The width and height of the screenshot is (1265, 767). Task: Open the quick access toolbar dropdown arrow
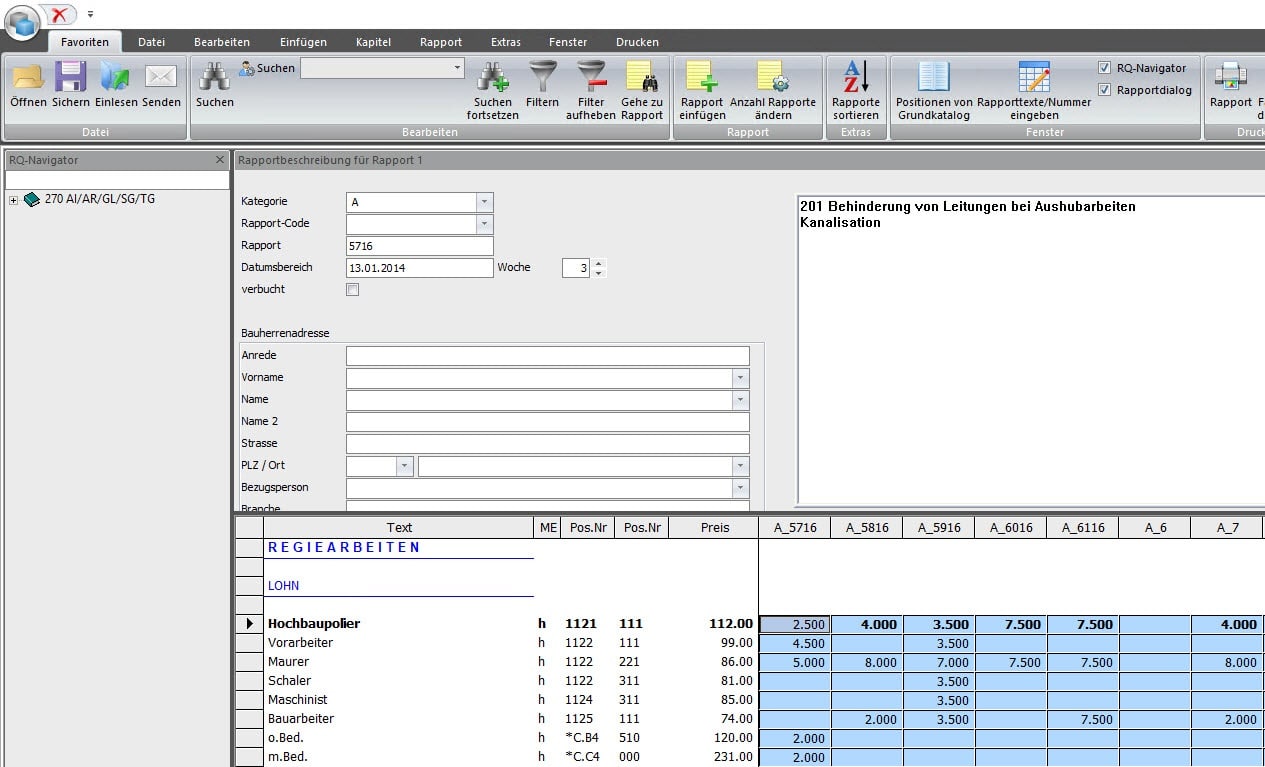coord(90,14)
